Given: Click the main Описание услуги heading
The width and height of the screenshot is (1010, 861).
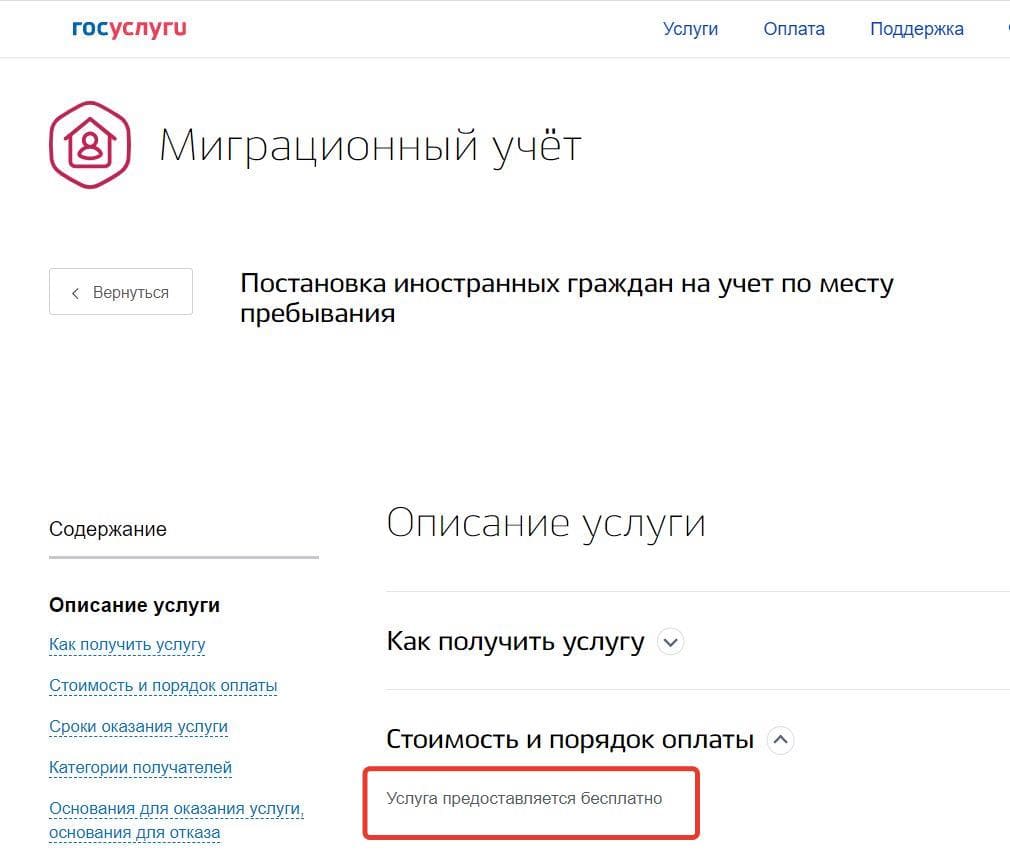Looking at the screenshot, I should pos(545,524).
